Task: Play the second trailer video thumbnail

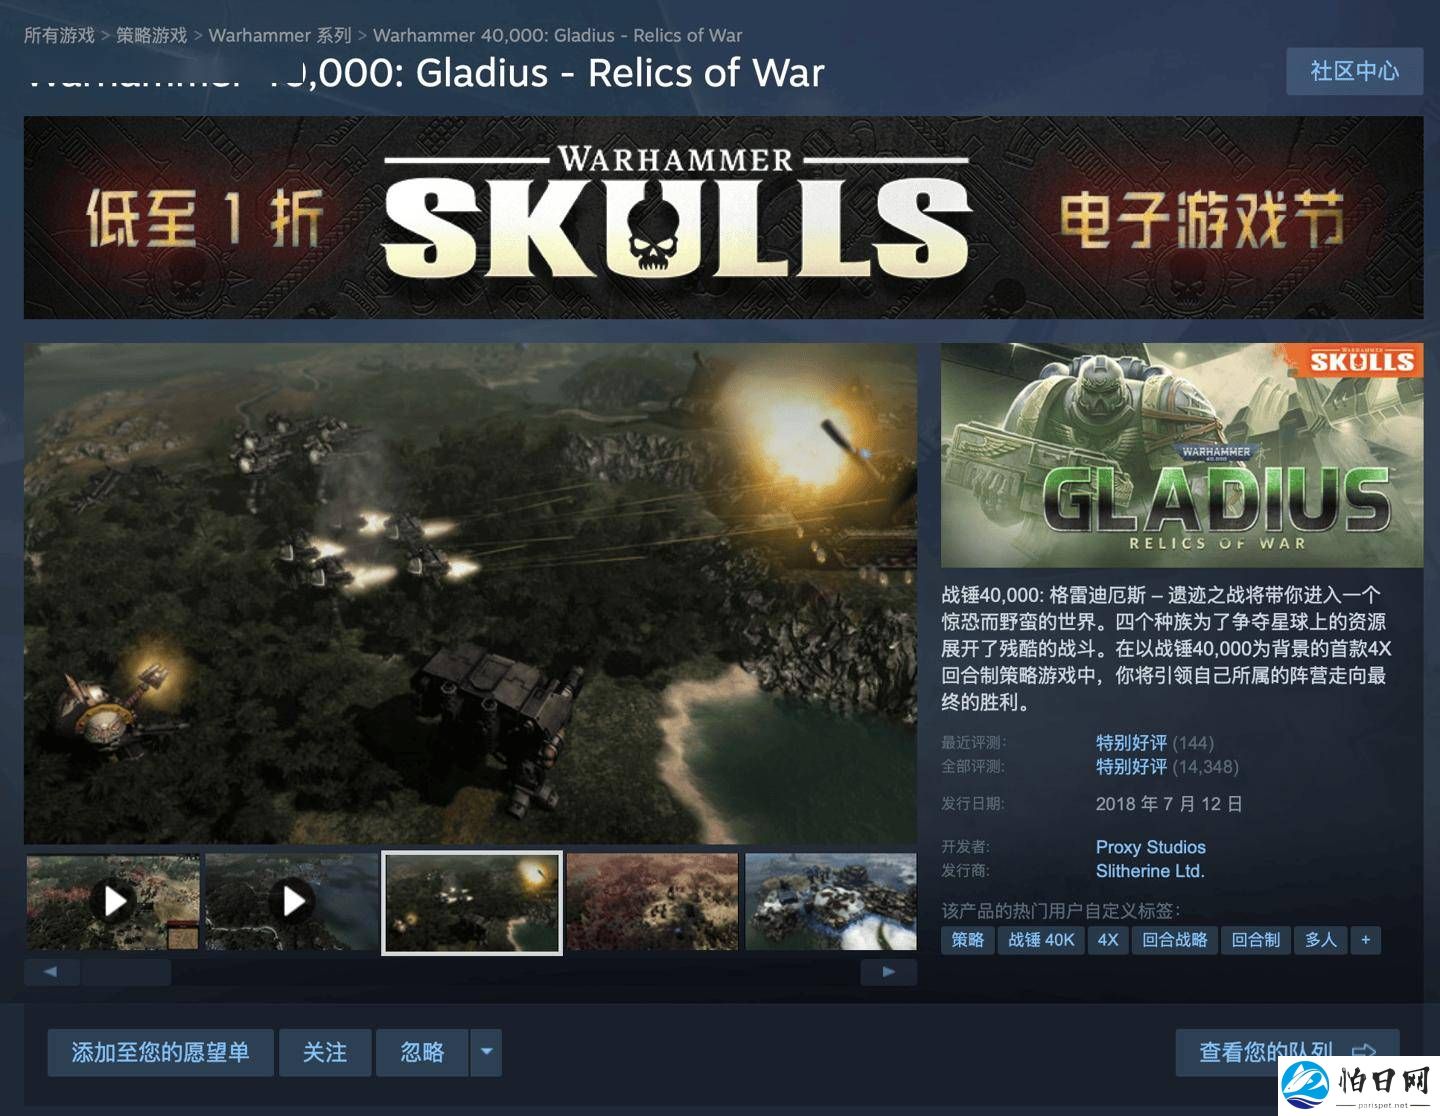Action: pos(292,902)
